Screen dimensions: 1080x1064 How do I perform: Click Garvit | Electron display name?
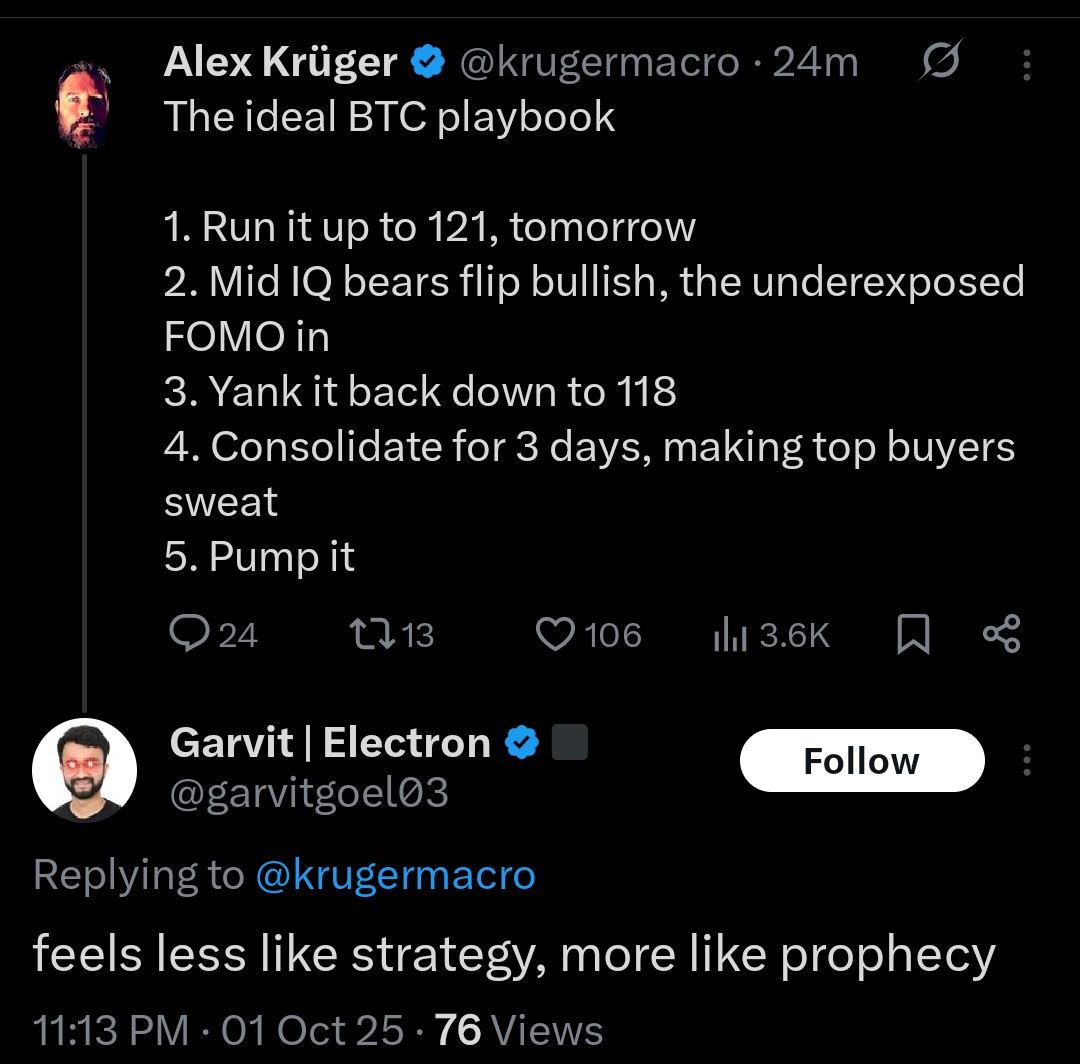(330, 743)
